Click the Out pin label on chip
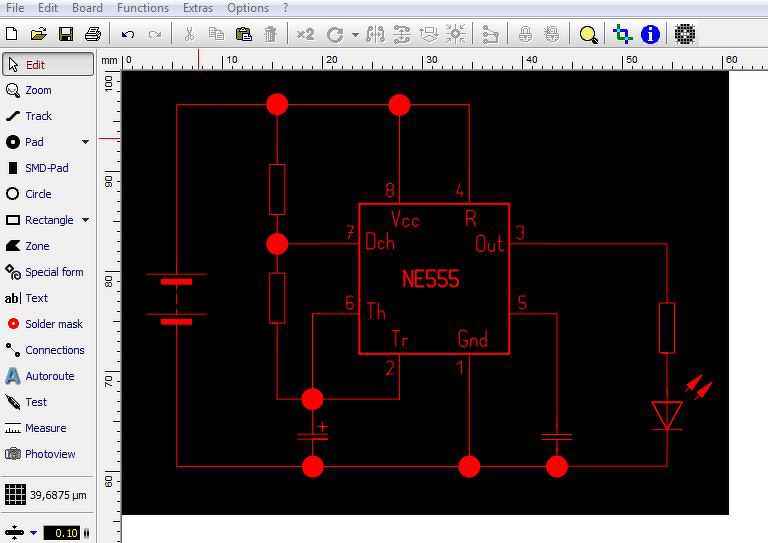 tap(489, 244)
